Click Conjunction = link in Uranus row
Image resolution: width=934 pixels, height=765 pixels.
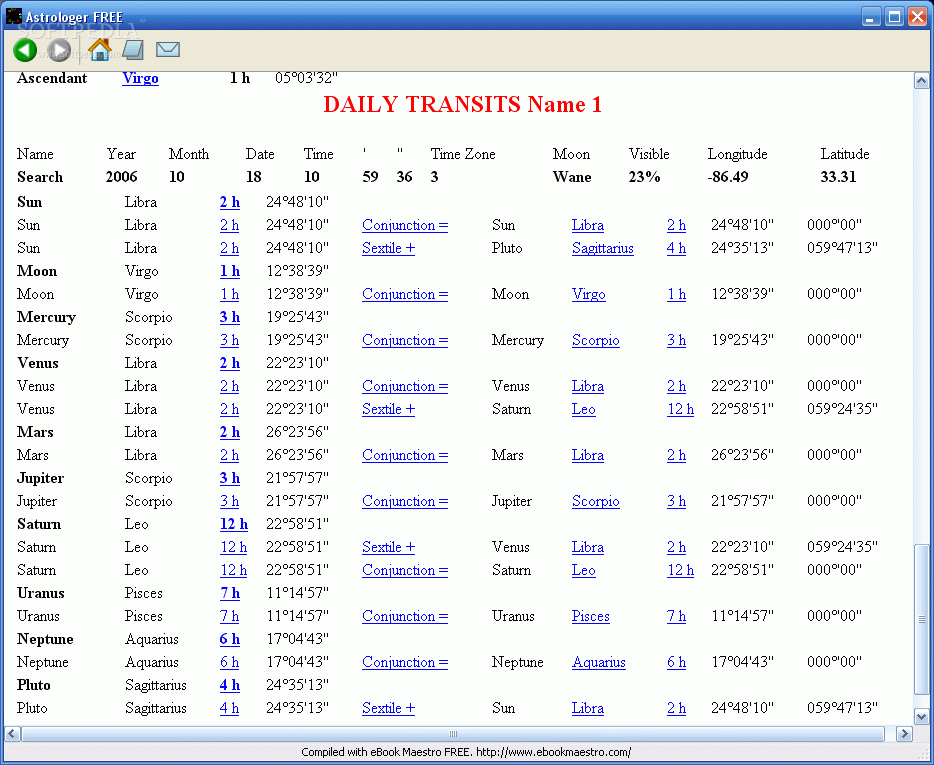405,616
